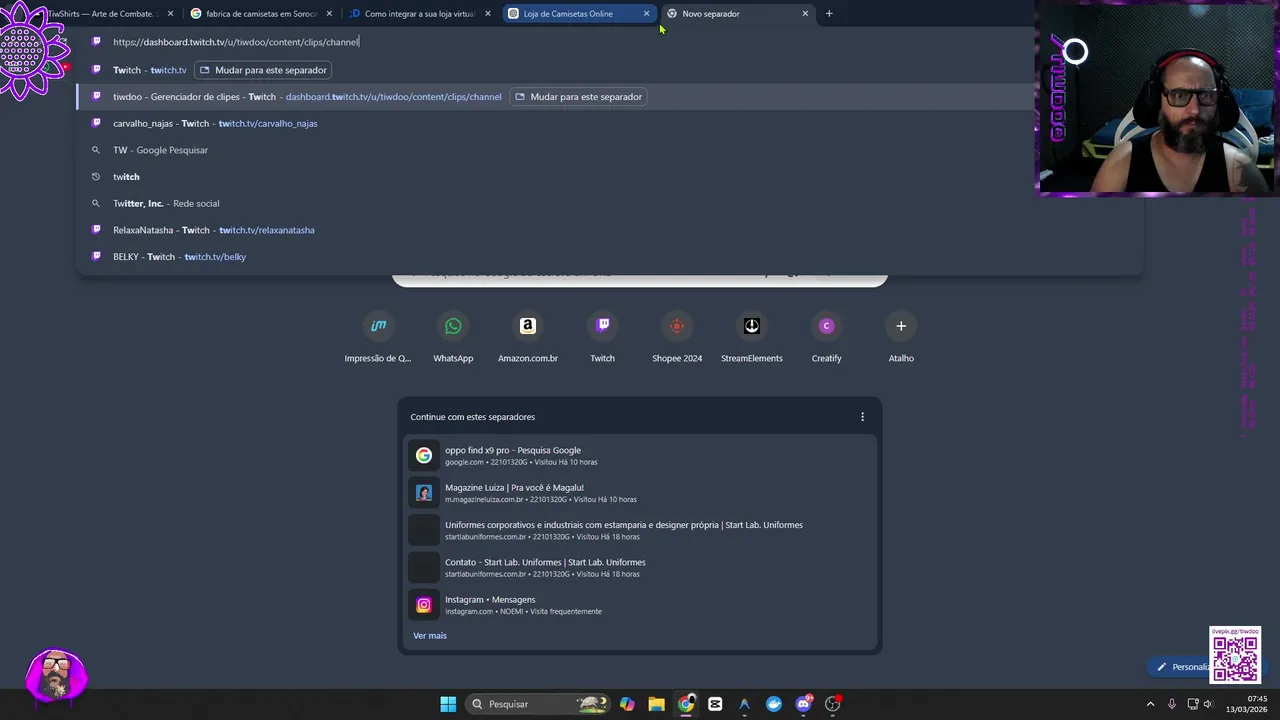Close the Novo separador tab
Viewport: 1280px width, 720px height.
click(x=805, y=14)
